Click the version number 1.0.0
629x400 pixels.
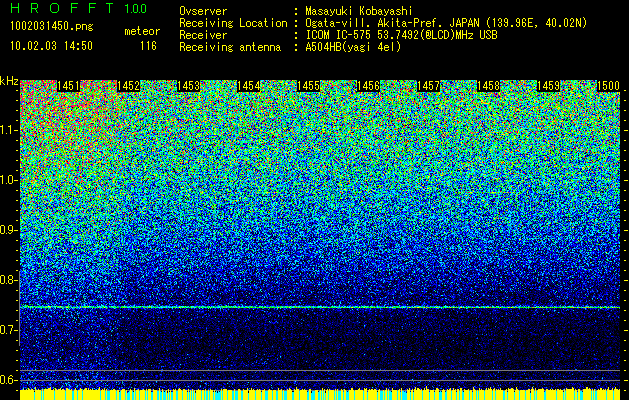point(135,9)
